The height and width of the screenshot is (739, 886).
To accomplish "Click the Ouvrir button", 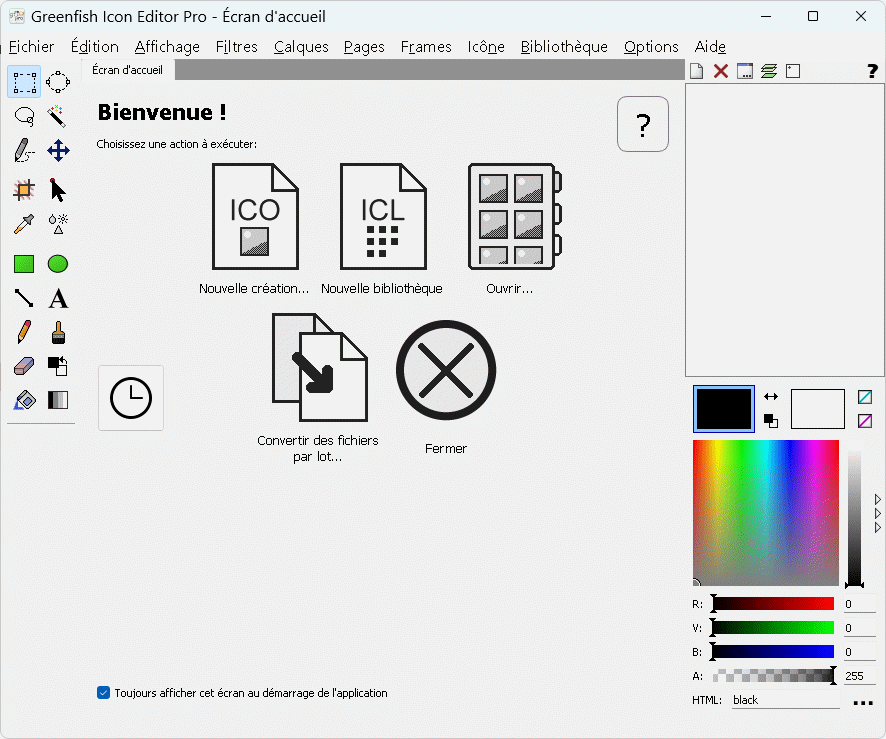I will click(x=512, y=228).
